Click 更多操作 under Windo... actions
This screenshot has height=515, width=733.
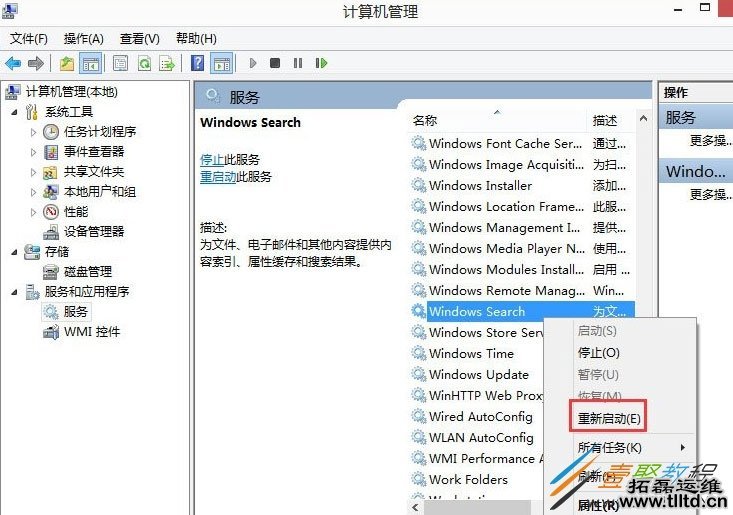[710, 194]
